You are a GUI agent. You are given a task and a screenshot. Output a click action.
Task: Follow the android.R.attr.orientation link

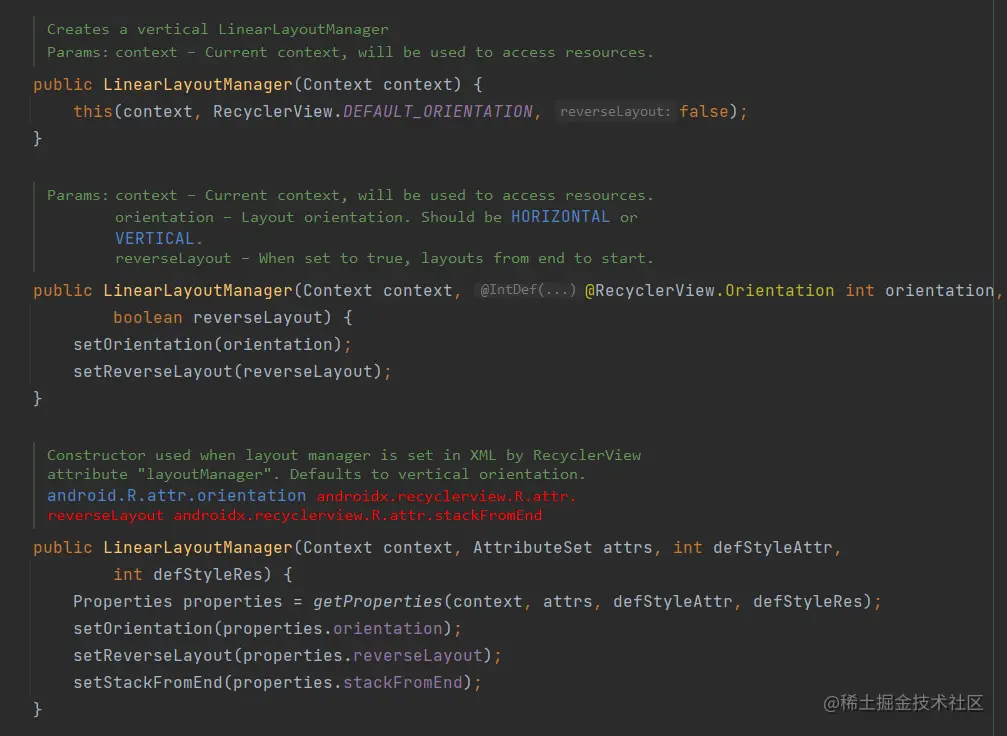tap(176, 495)
